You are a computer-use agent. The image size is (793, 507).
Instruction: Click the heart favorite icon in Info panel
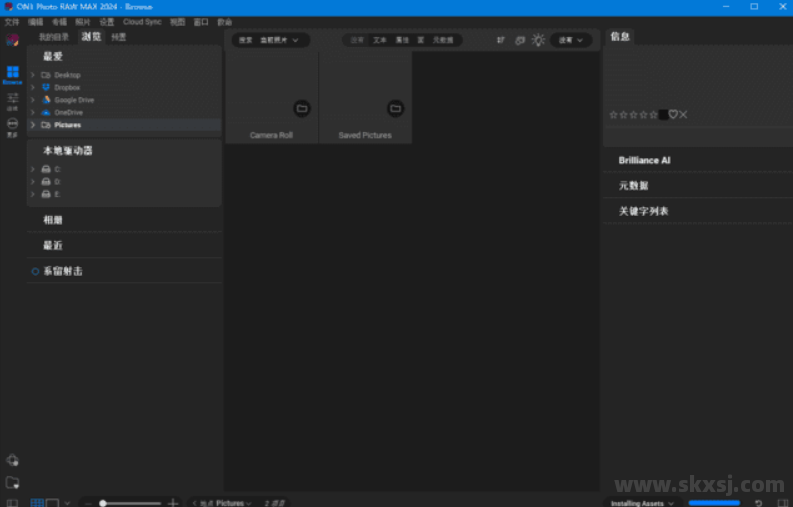click(673, 114)
